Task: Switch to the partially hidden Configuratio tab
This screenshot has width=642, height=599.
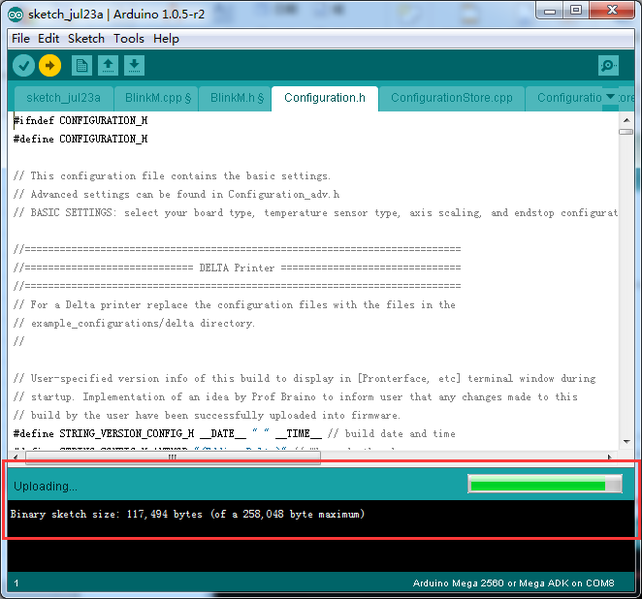Action: click(569, 98)
